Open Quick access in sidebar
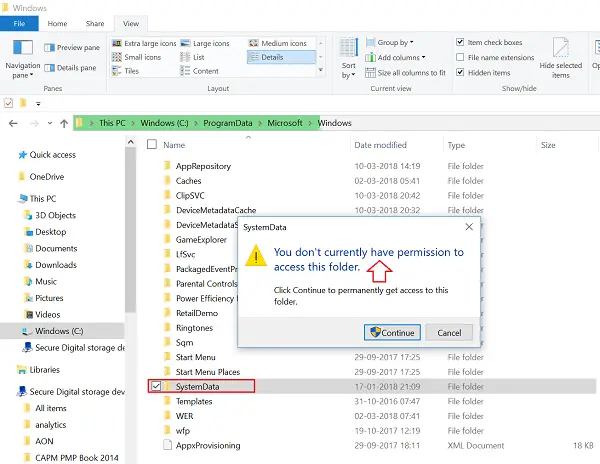Viewport: 600px width, 464px height. pos(47,155)
